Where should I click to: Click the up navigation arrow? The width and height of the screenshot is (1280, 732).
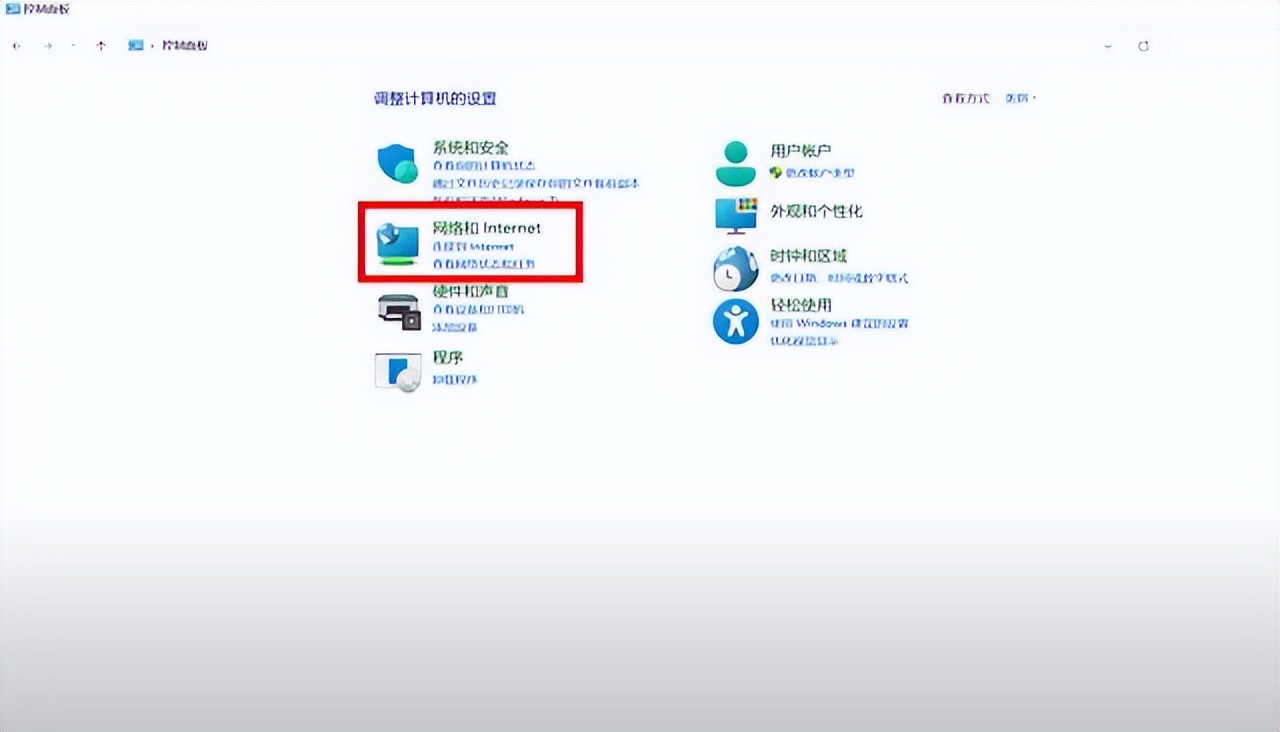pos(101,45)
